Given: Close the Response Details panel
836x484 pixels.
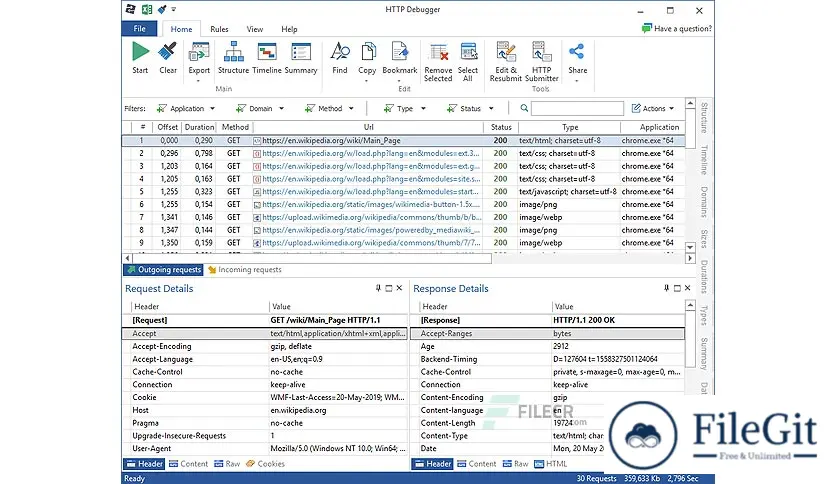Looking at the screenshot, I should point(688,288).
